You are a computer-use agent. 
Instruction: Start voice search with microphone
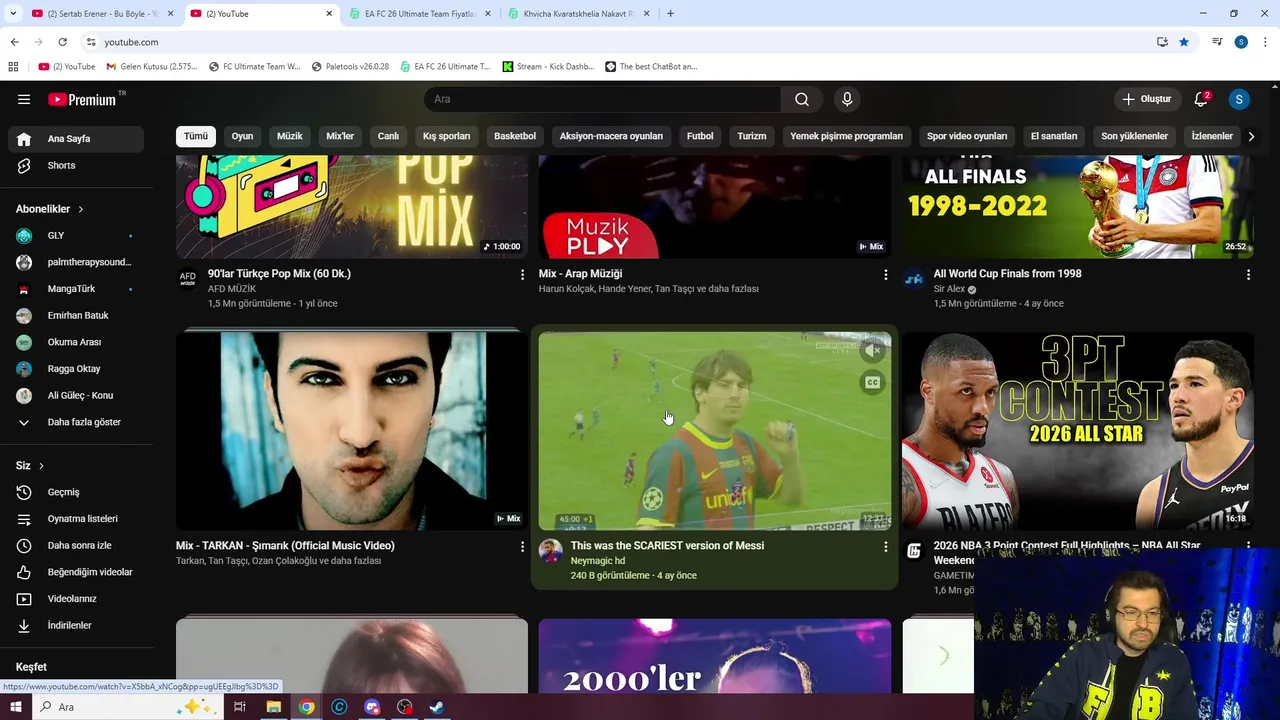coord(847,99)
